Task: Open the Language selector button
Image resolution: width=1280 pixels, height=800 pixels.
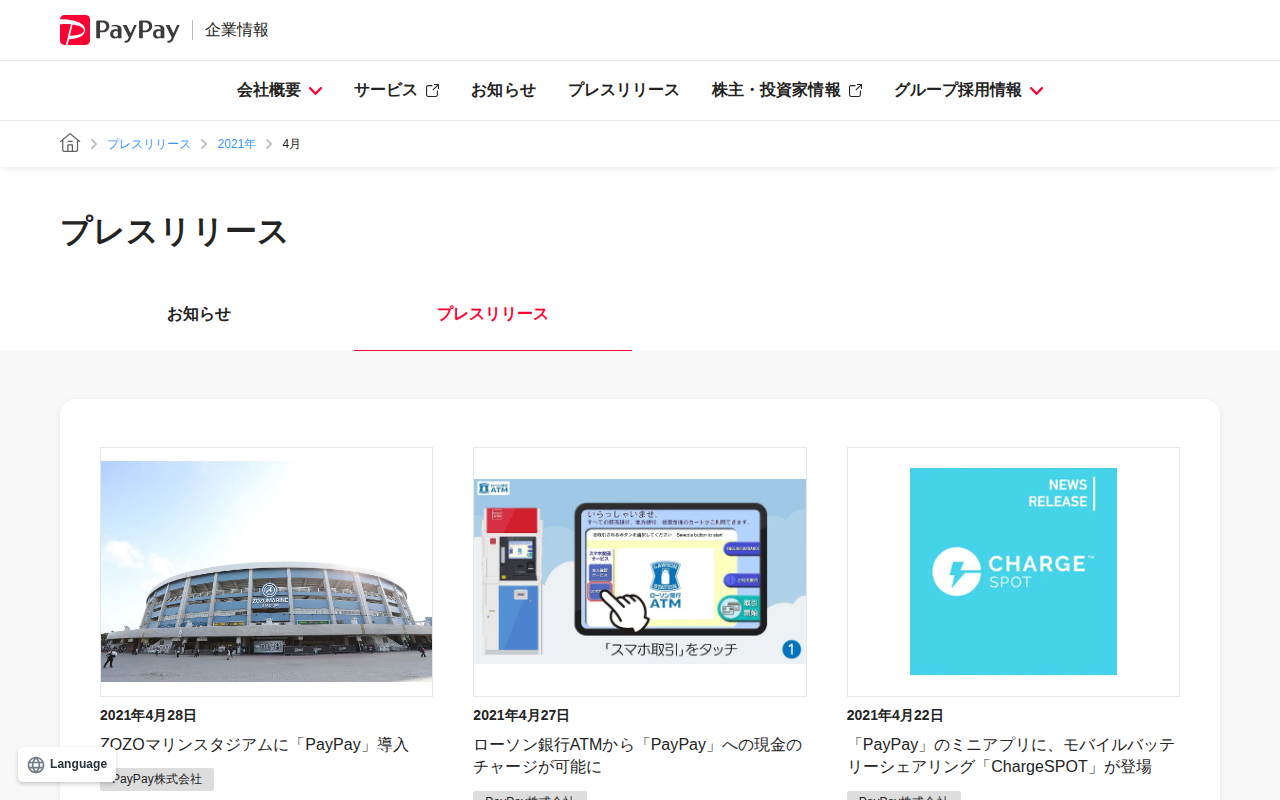Action: pos(67,764)
